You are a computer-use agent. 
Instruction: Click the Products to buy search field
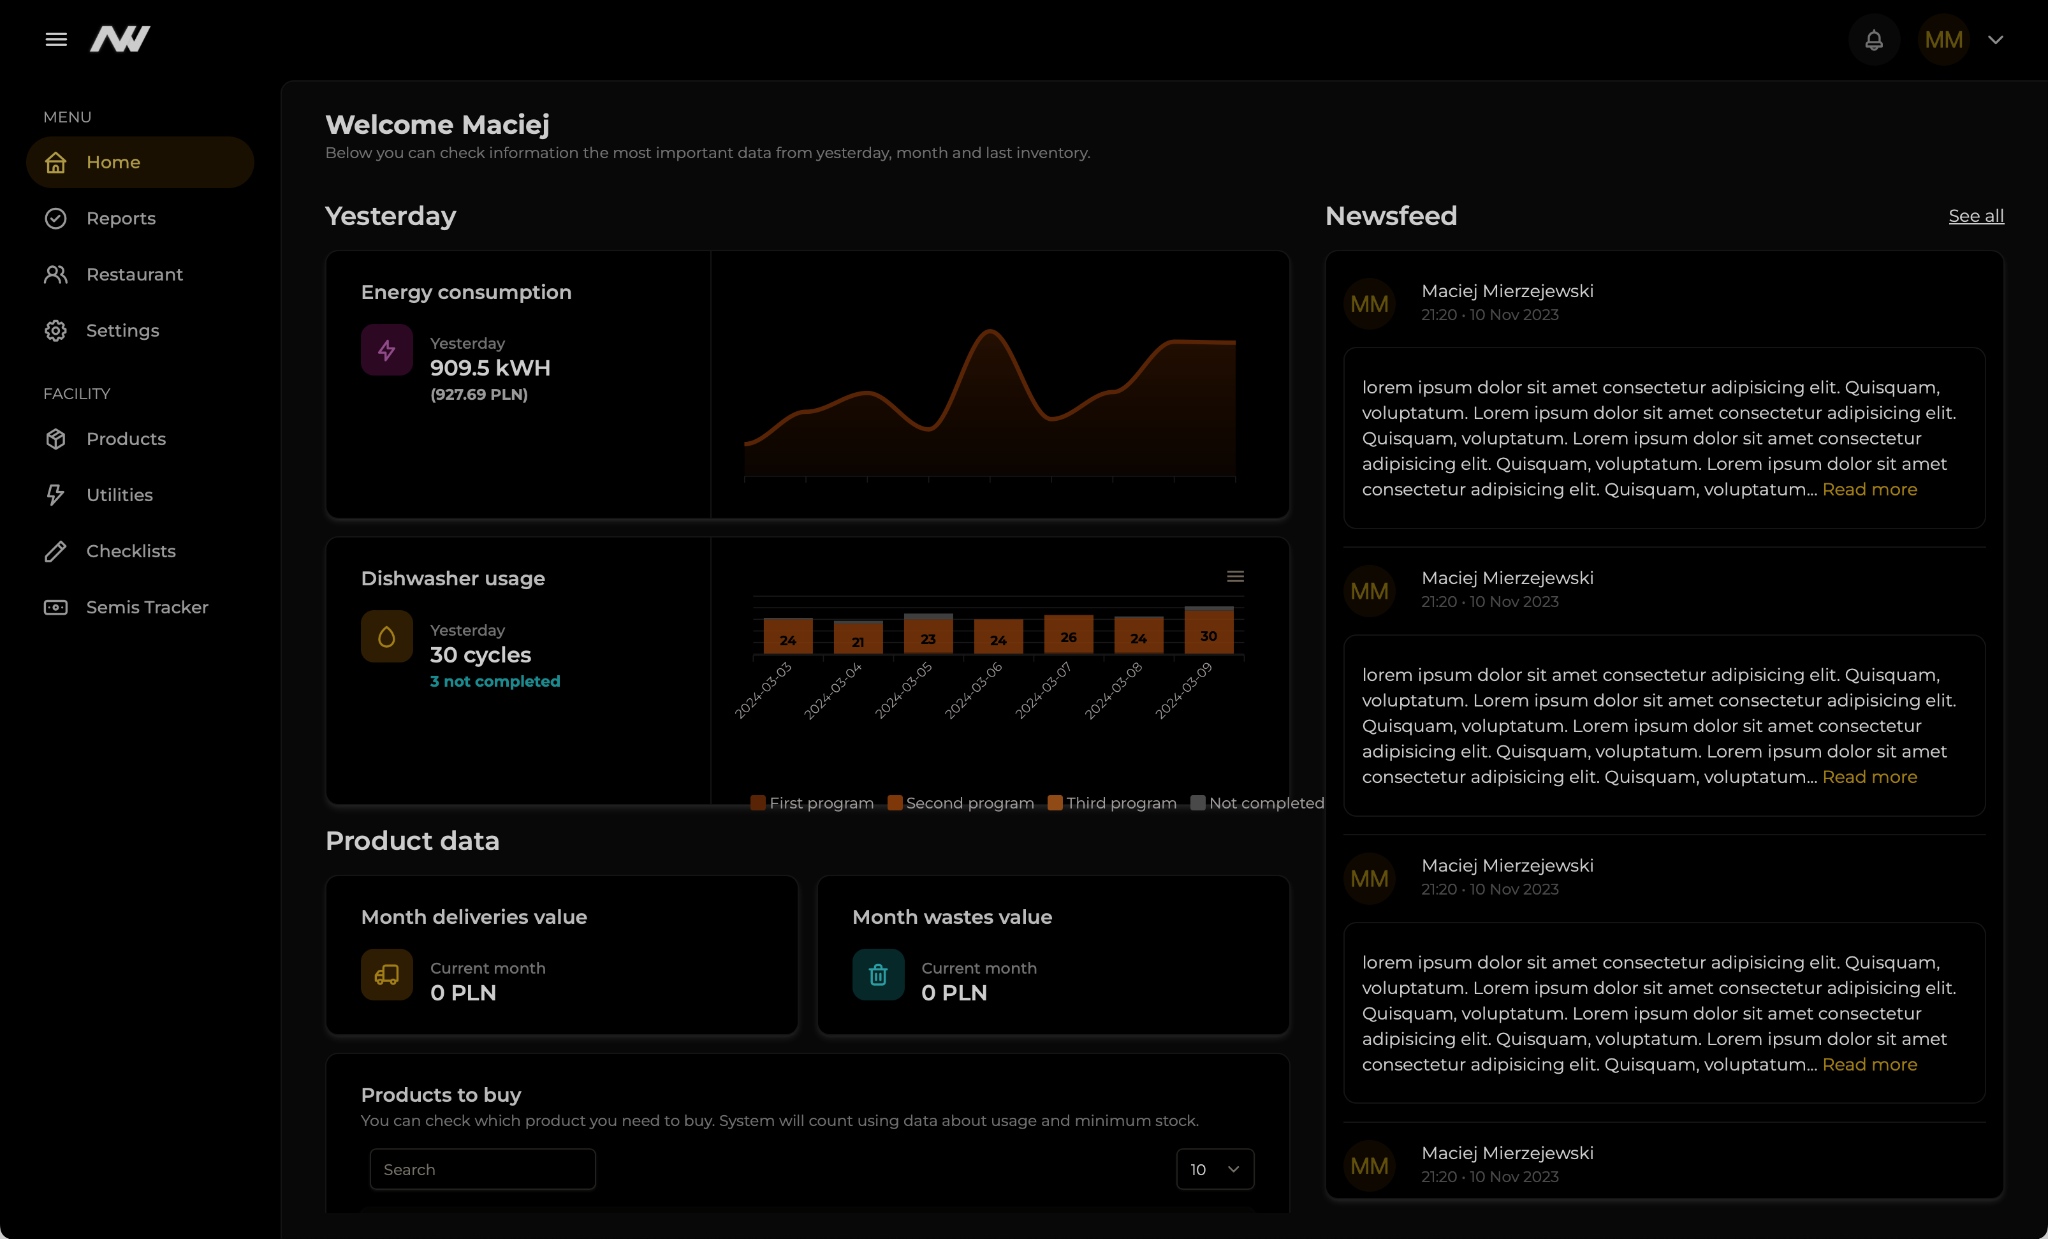482,1168
